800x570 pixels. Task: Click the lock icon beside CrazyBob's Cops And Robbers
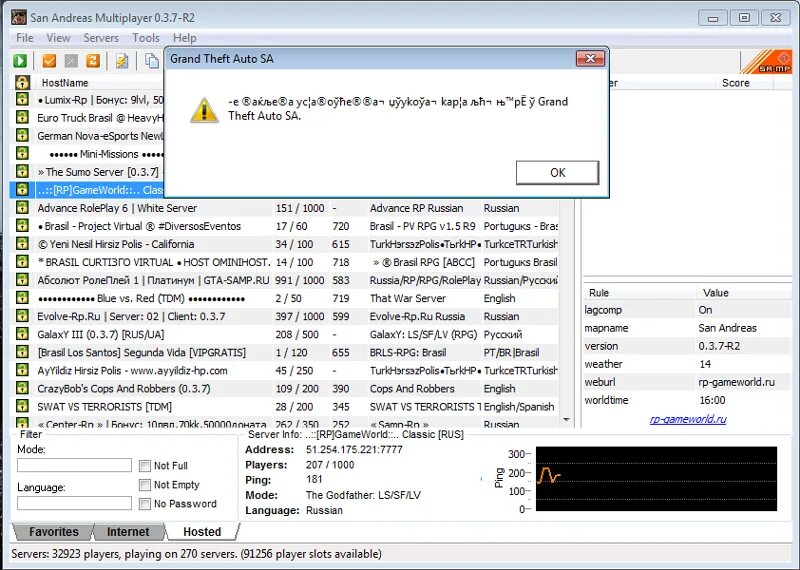coord(22,388)
